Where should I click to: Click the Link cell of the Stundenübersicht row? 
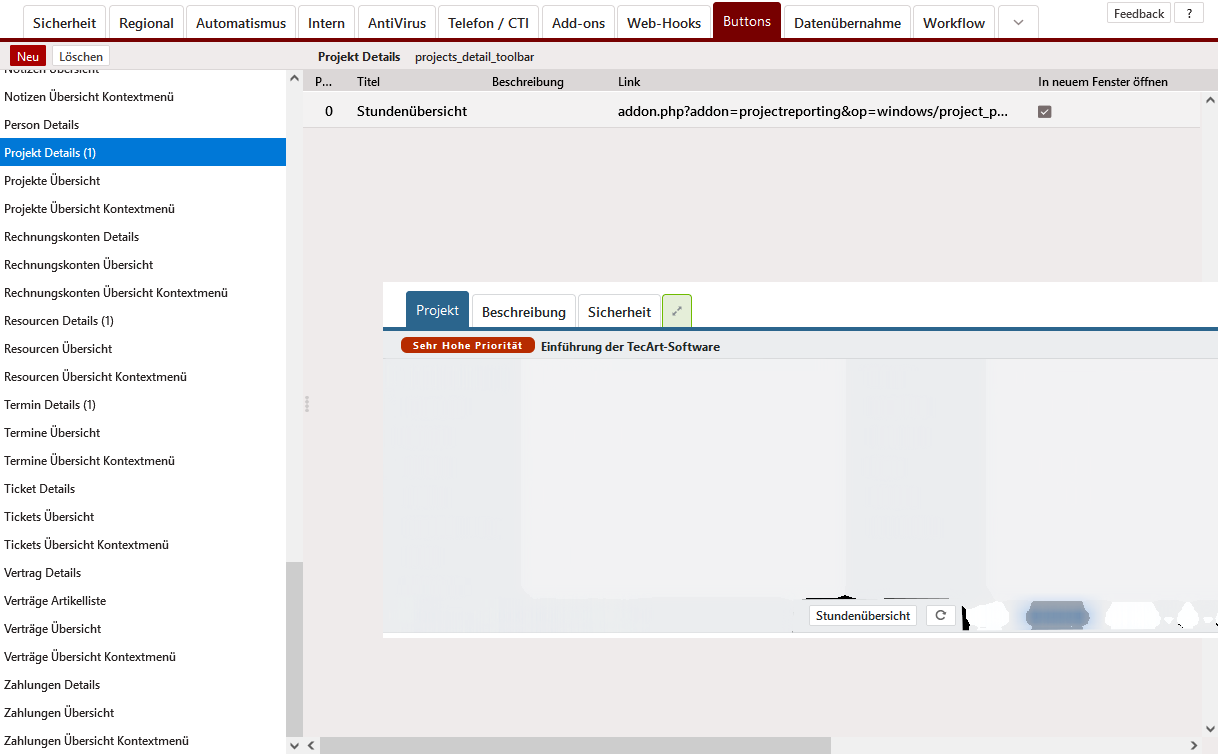click(812, 112)
